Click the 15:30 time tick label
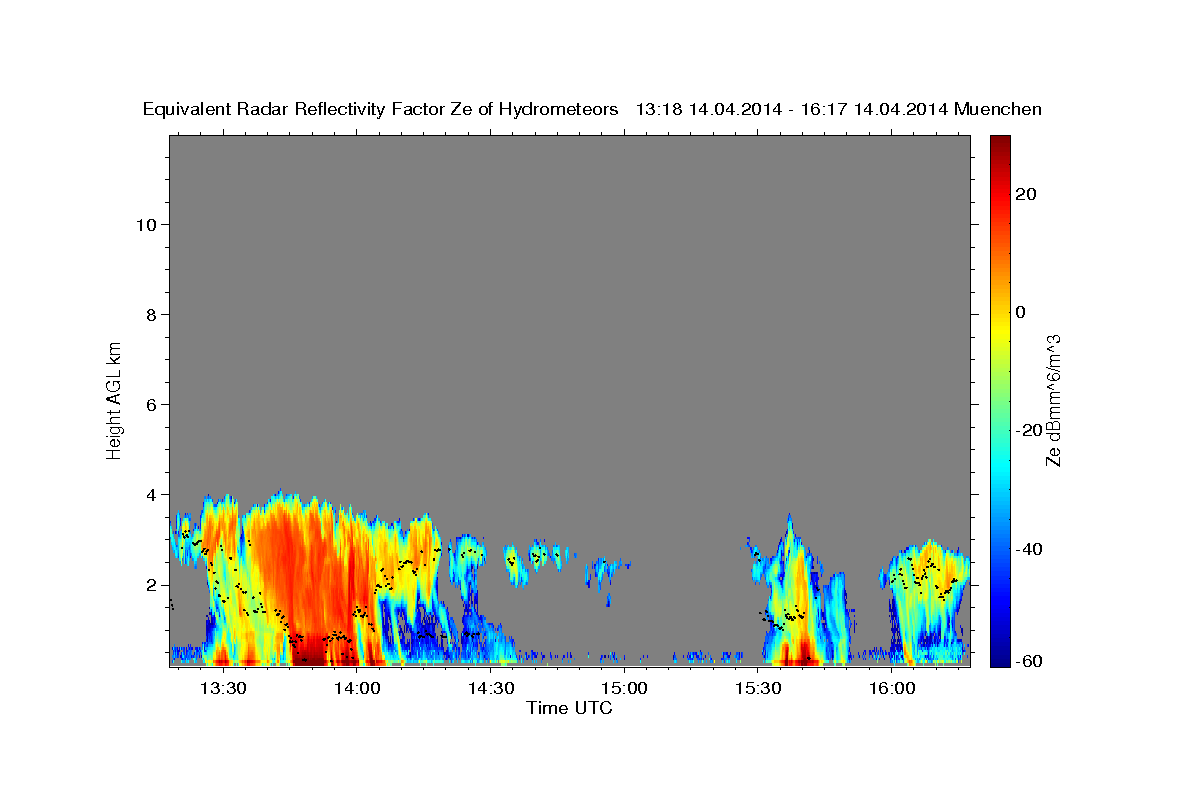The height and width of the screenshot is (800, 1200). [x=759, y=688]
